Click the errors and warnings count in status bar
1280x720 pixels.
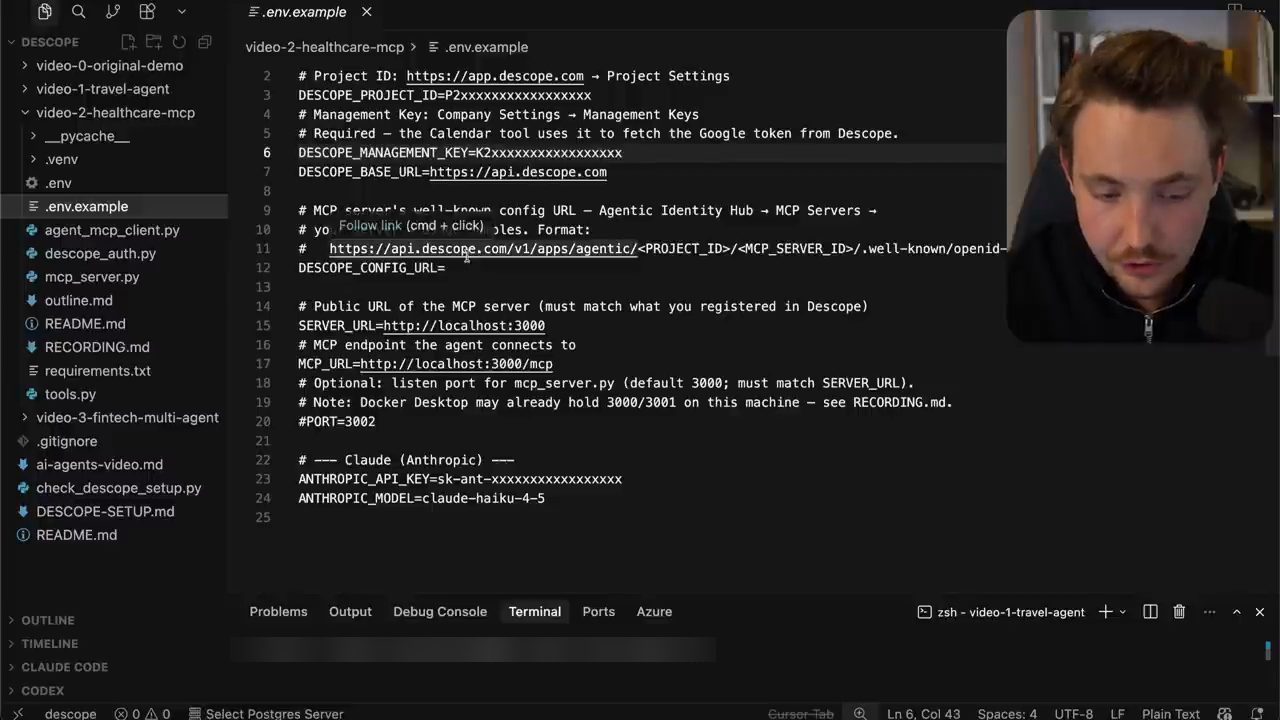pyautogui.click(x=142, y=713)
